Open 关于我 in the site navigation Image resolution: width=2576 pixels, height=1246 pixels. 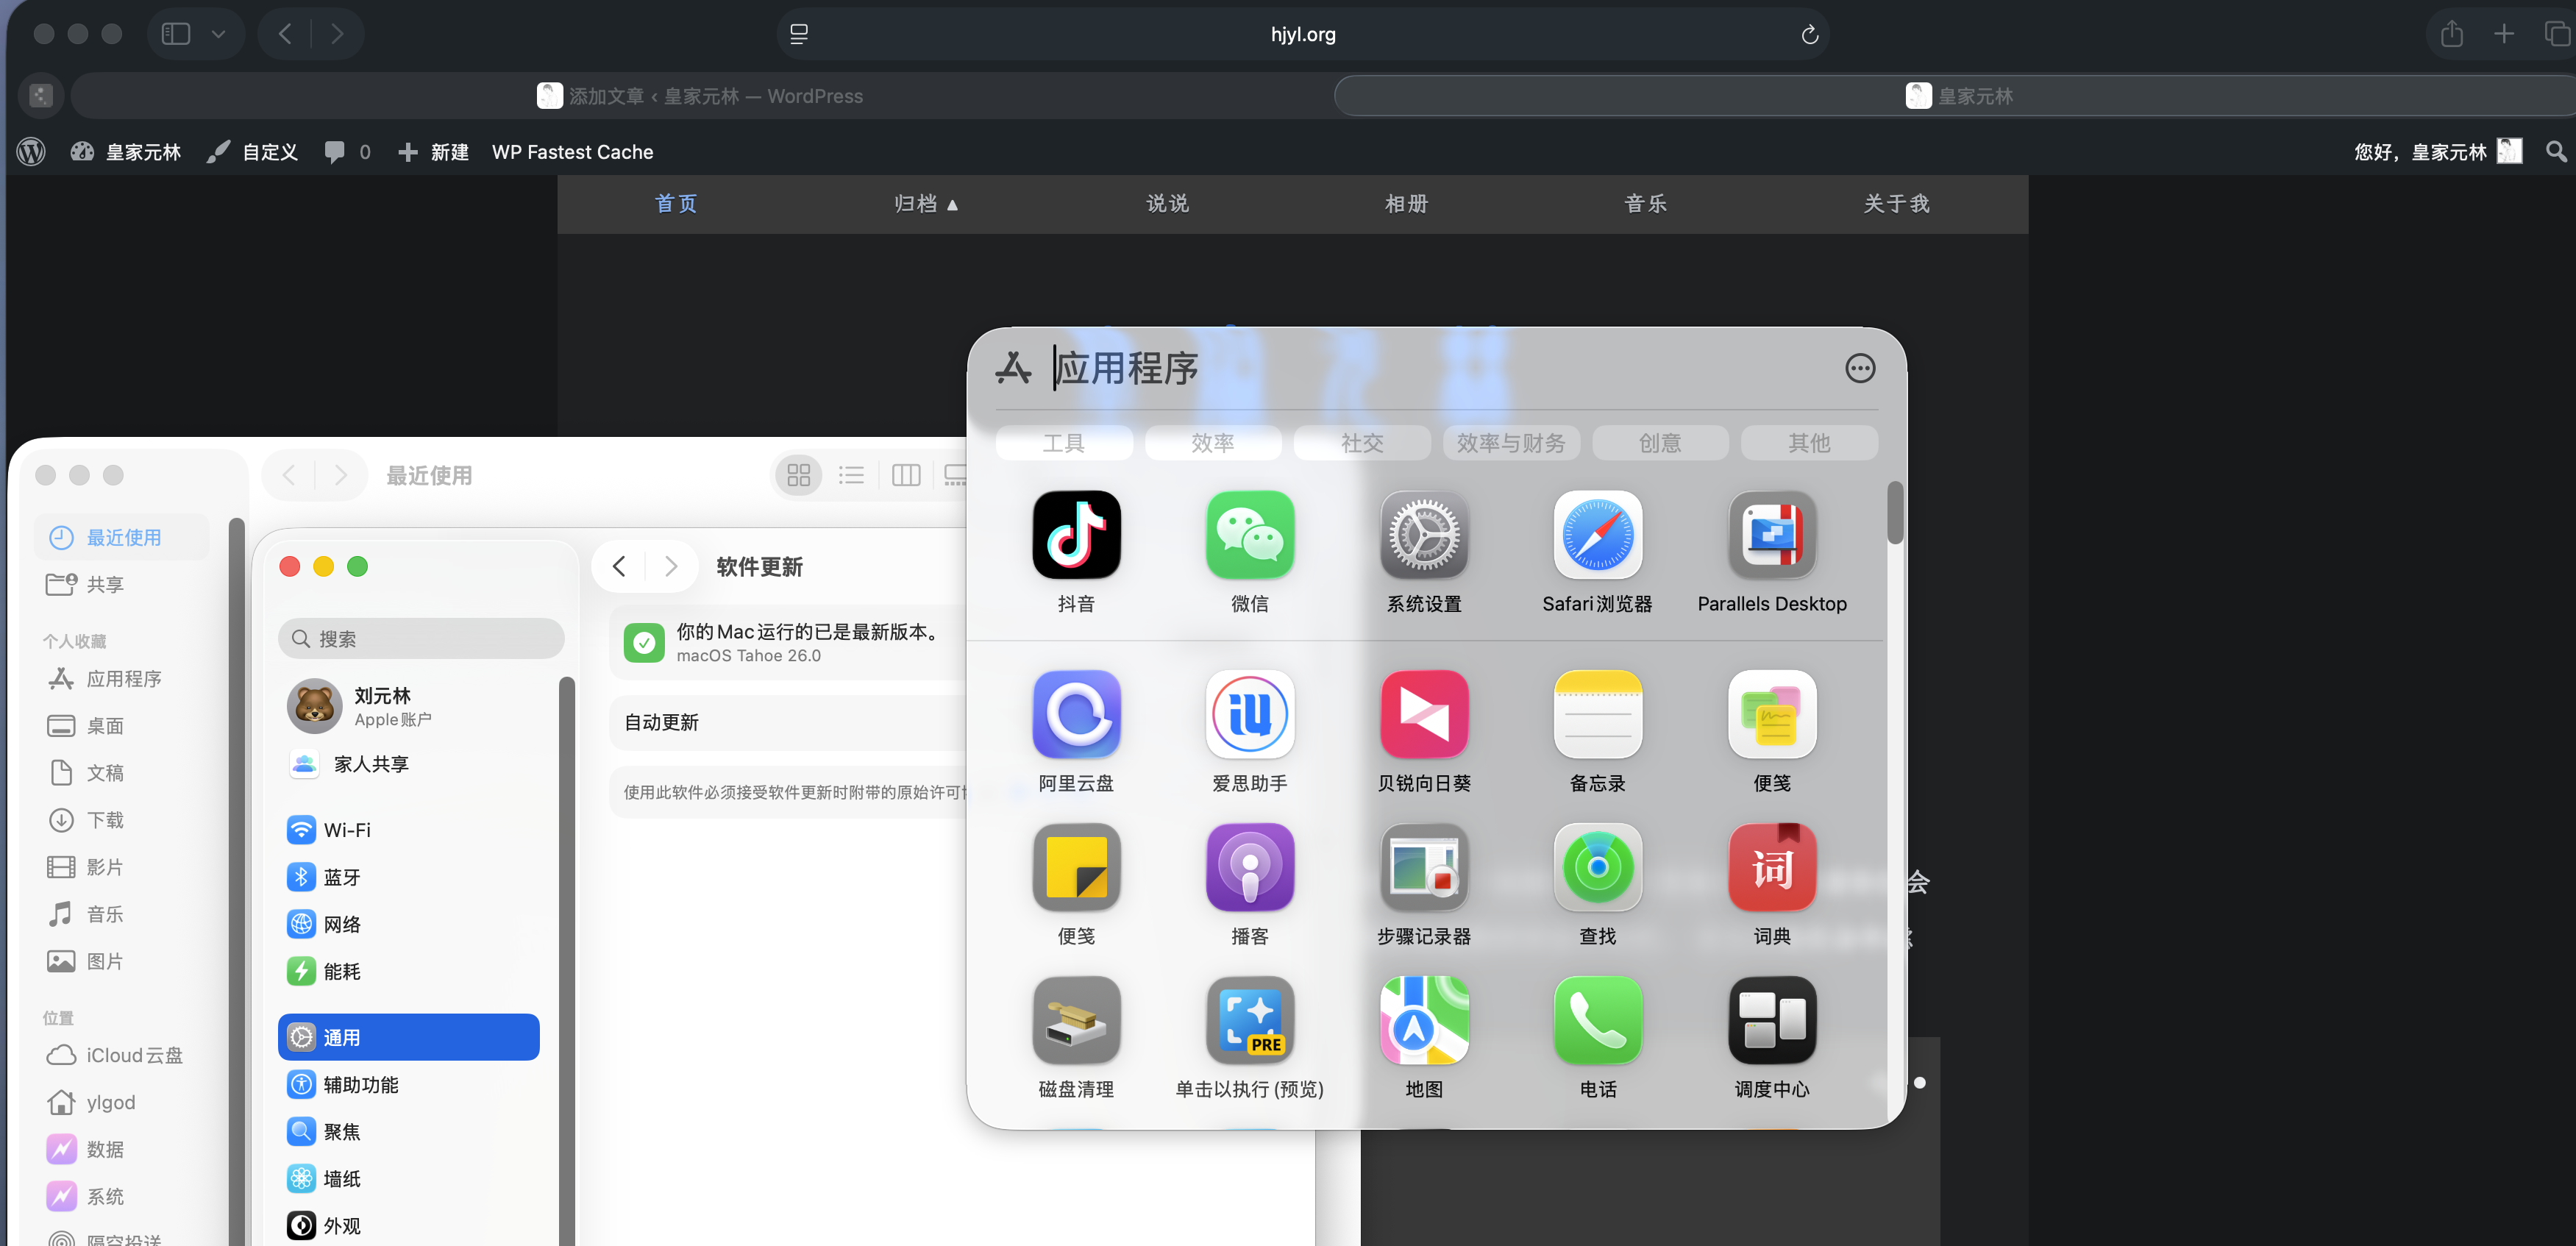click(1896, 204)
